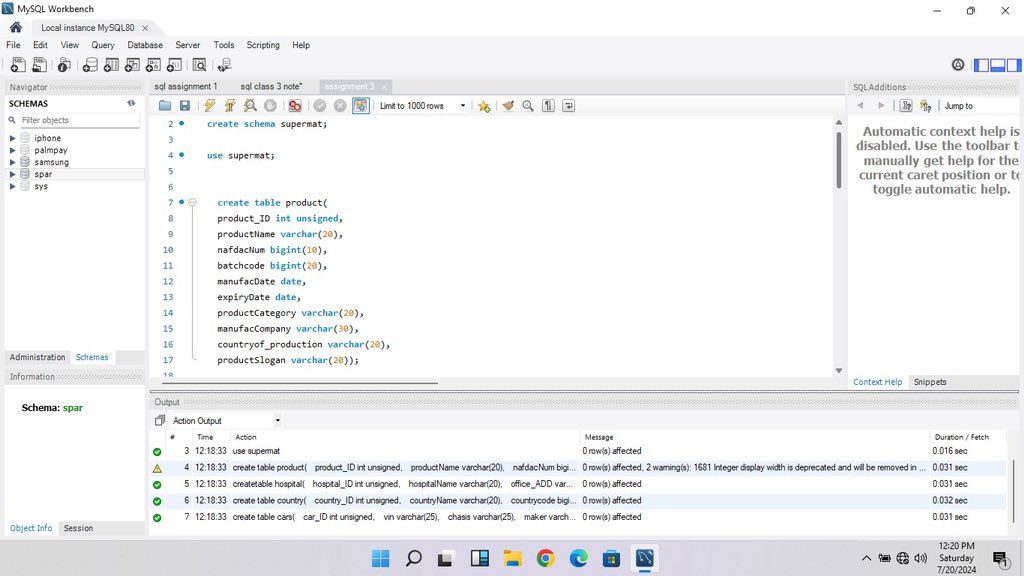1024x576 pixels.
Task: Open the home screen tab icon
Action: (x=16, y=27)
